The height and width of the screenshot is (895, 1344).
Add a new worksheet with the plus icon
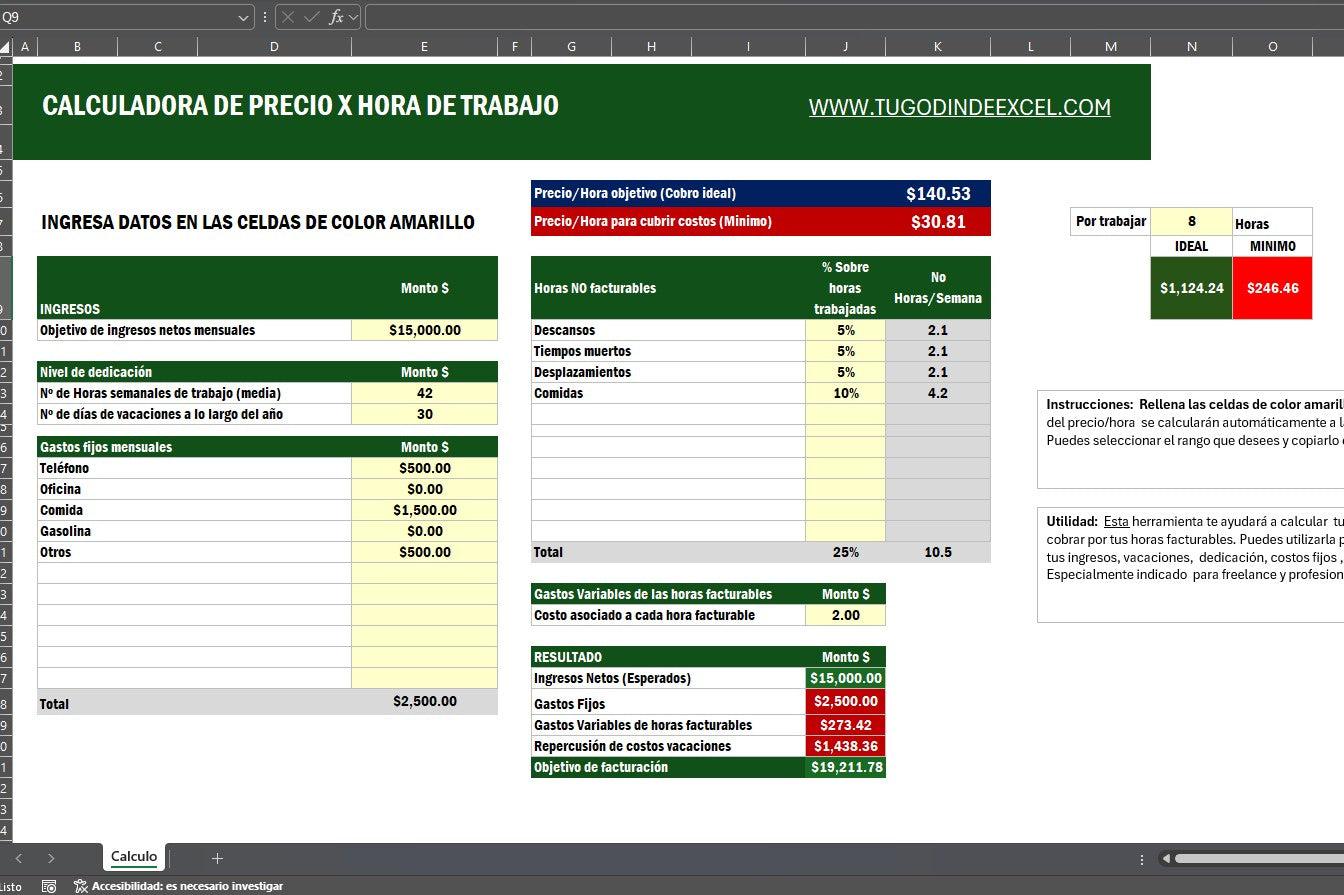(217, 857)
